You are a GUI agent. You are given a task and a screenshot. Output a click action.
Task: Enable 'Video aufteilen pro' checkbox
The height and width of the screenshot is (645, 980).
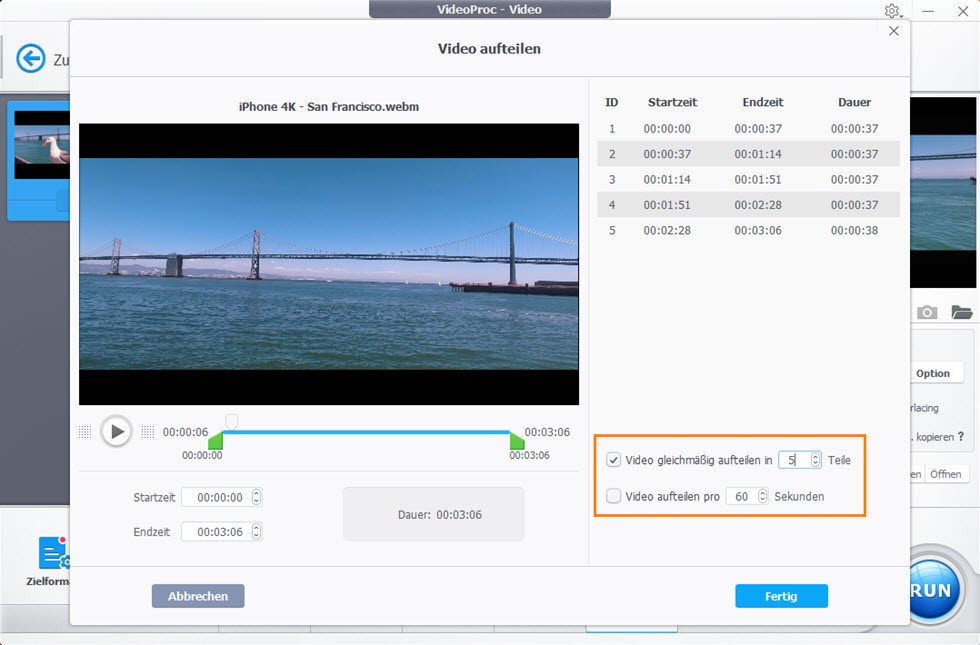coord(614,496)
